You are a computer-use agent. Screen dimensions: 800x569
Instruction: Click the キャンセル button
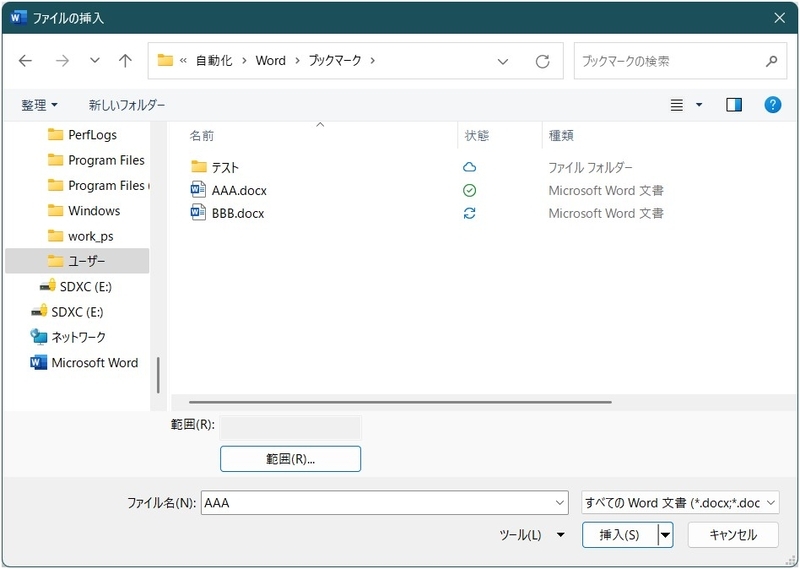[733, 535]
